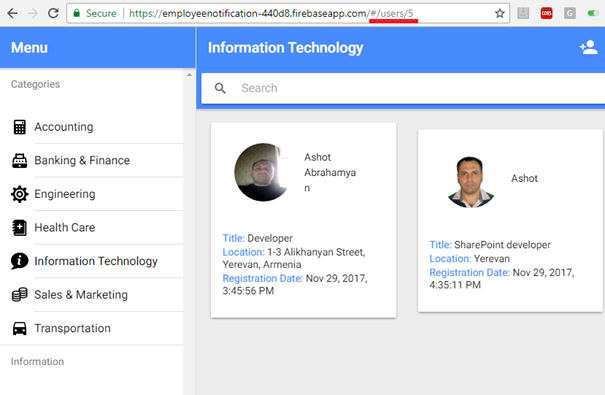The height and width of the screenshot is (395, 605).
Task: Click the name Ashot on second card
Action: pos(524,179)
